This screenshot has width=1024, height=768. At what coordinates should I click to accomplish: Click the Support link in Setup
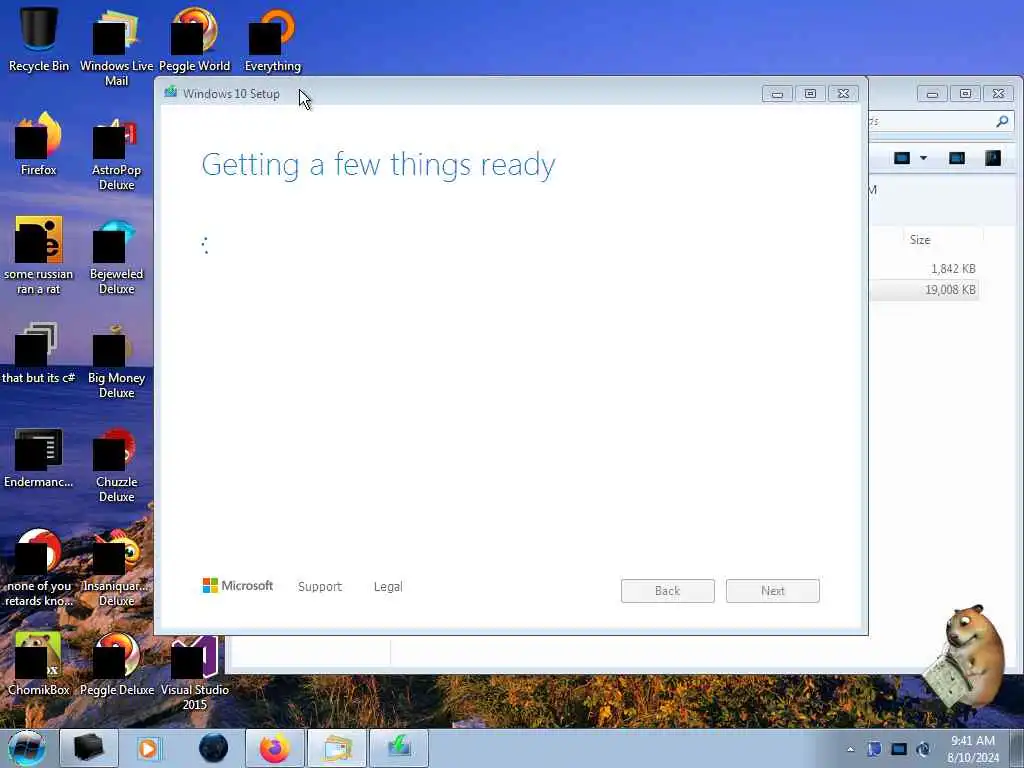[x=320, y=586]
